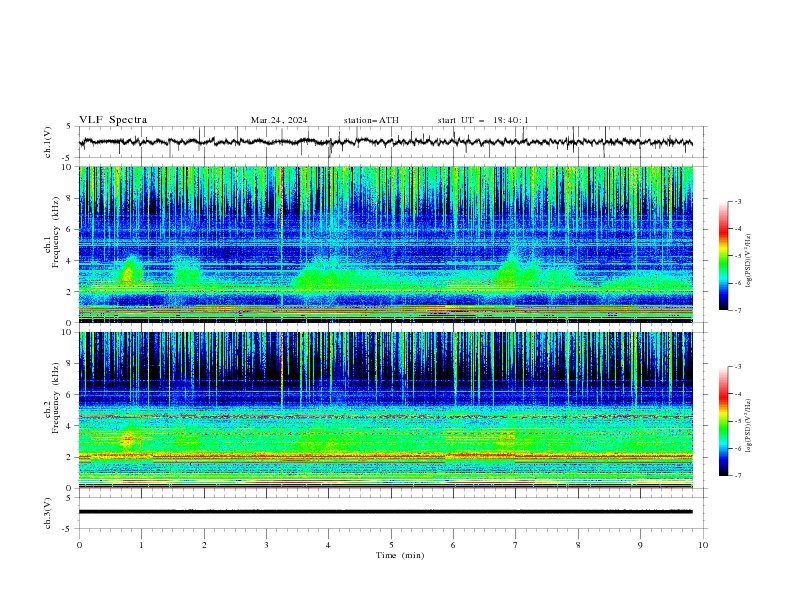Screen dimensions: 792x612
Task: Click the '-3' label on ch.1 colorbar
Action: pyautogui.click(x=737, y=201)
